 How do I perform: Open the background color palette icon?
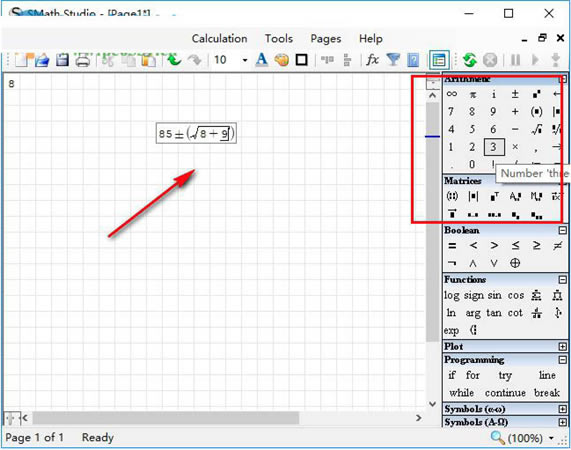281,60
